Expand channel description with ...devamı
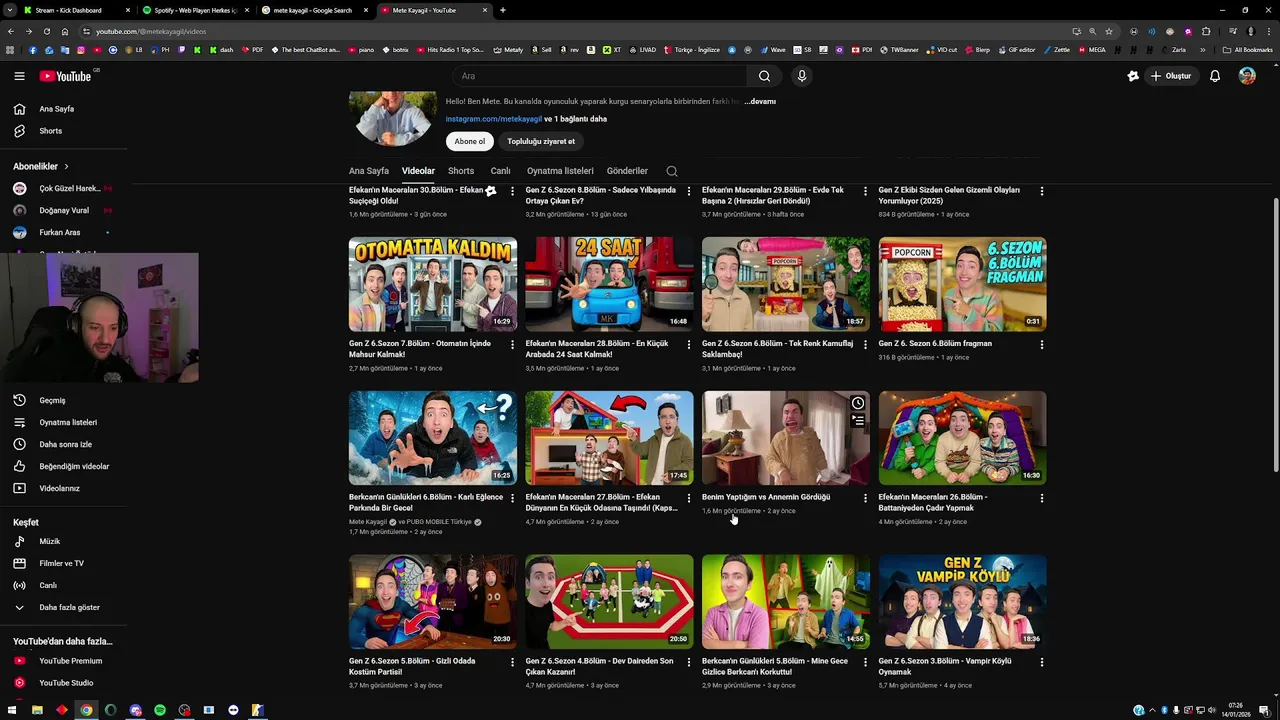 click(x=760, y=101)
